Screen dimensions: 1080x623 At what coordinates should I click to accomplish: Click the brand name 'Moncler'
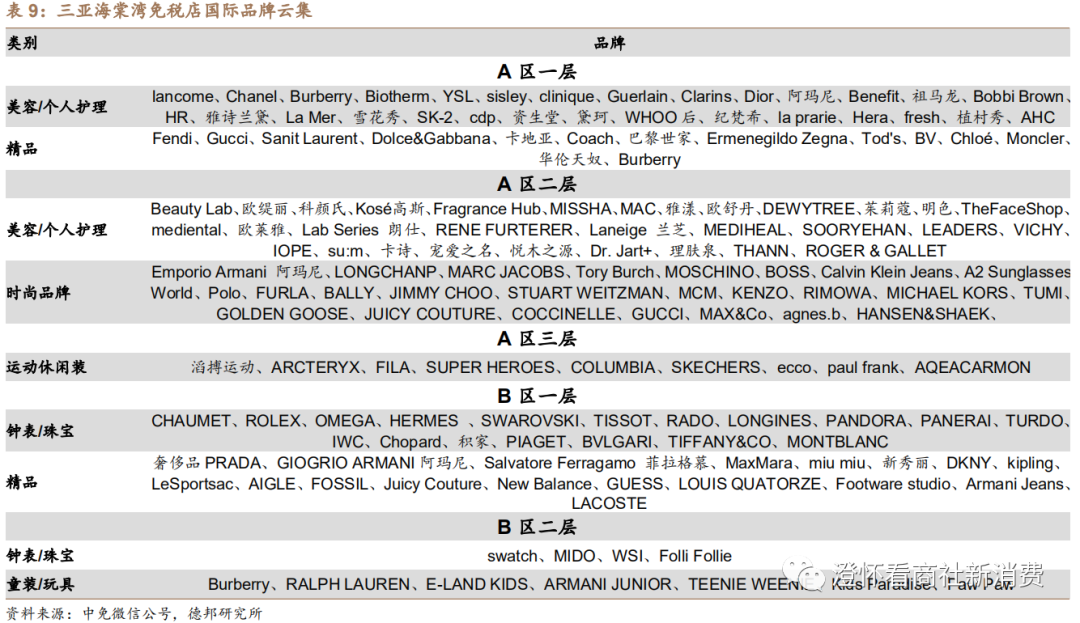point(1035,138)
